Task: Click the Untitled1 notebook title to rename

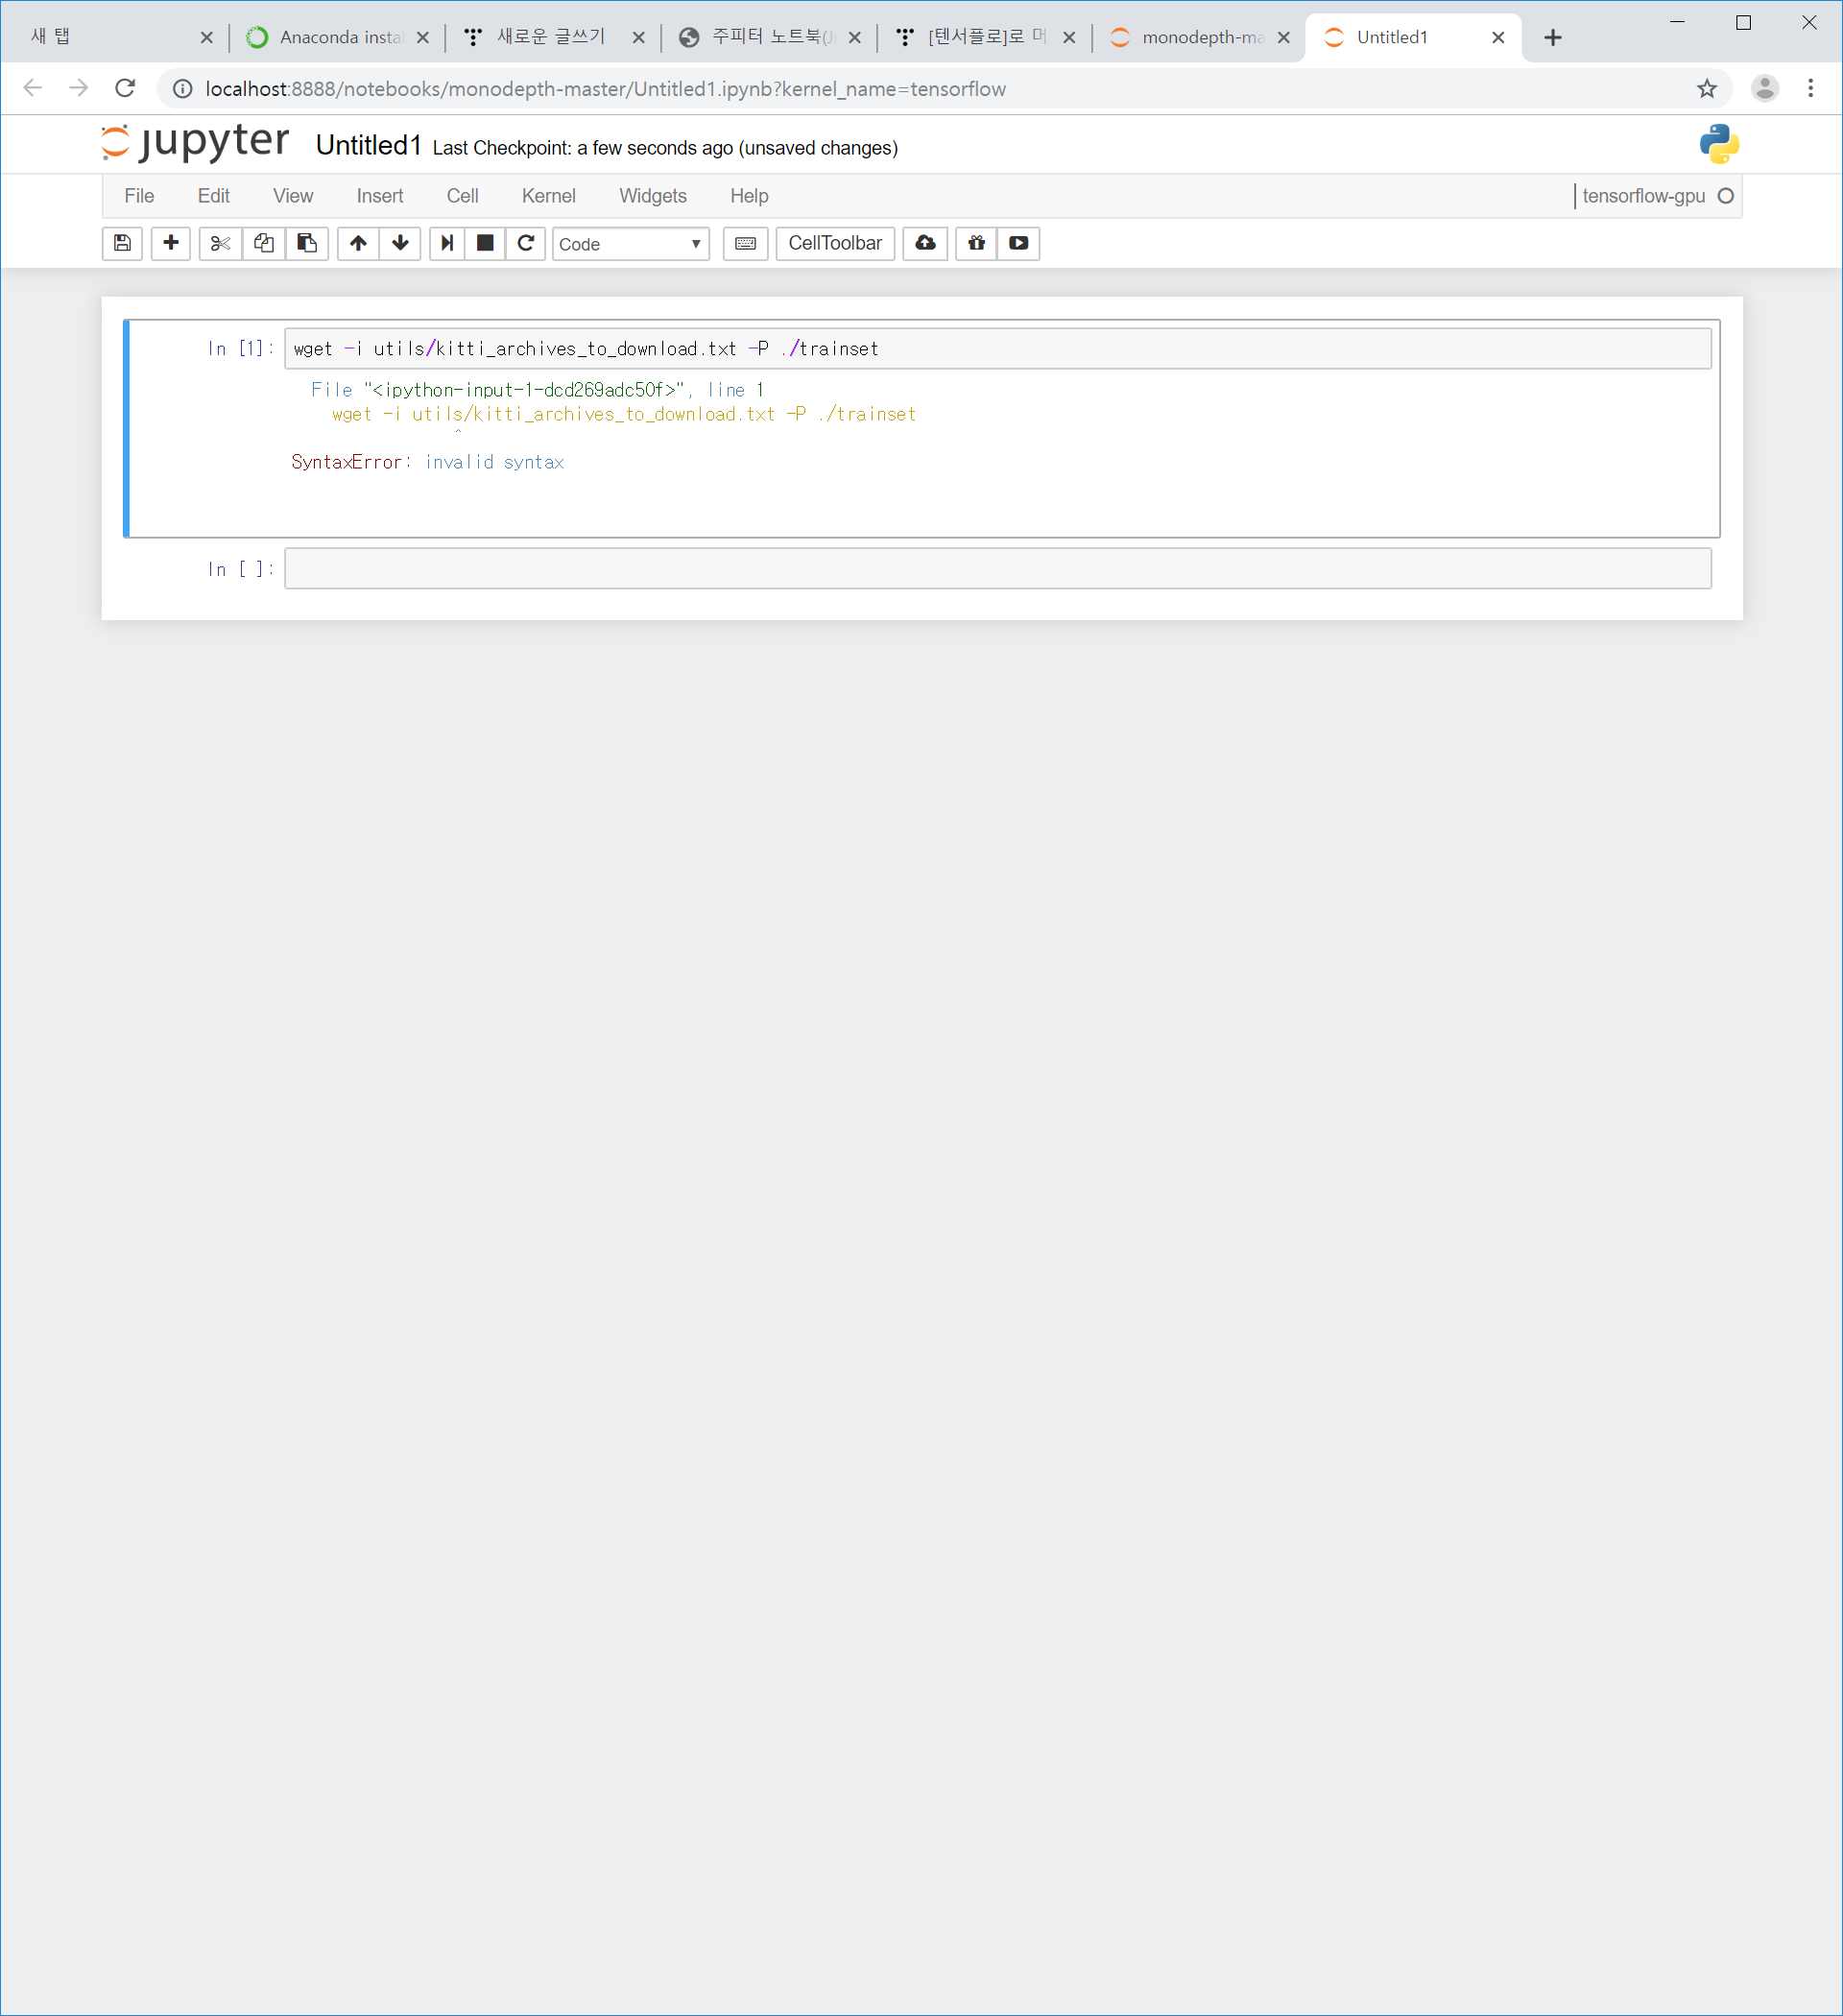Action: (368, 146)
